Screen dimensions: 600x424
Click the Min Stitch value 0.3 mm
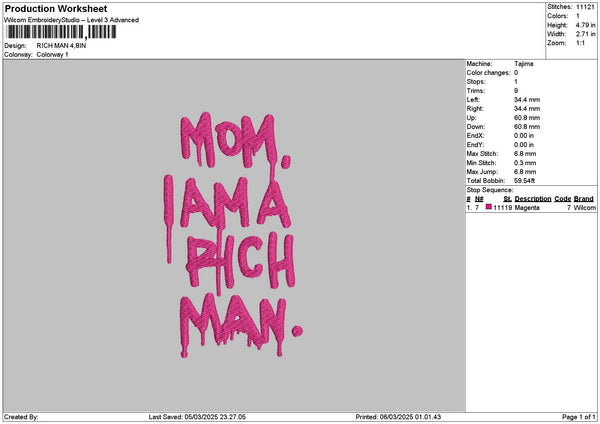click(525, 163)
